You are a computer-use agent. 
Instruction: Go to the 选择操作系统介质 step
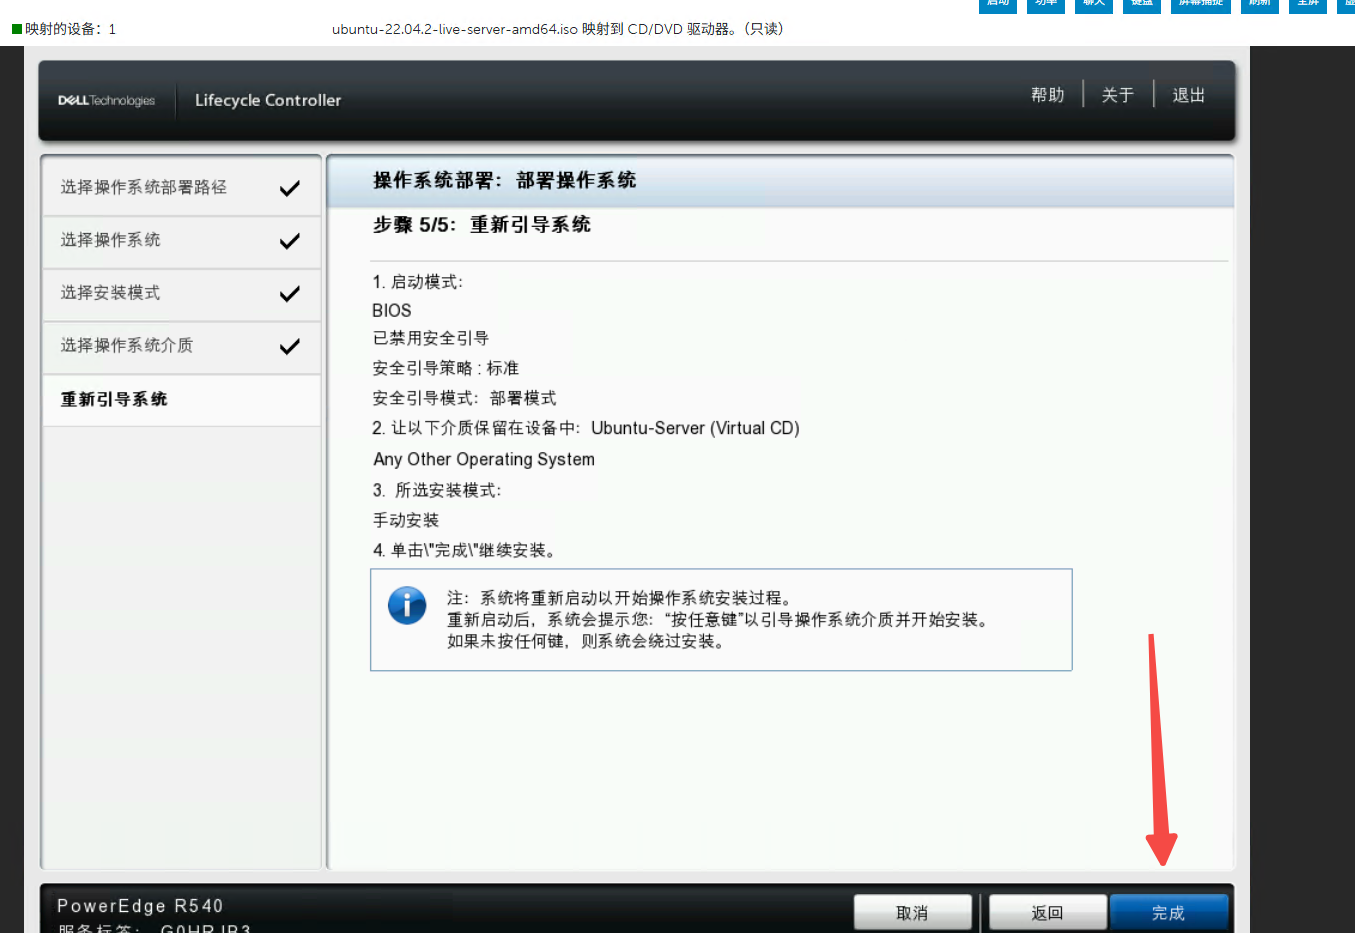(x=126, y=346)
